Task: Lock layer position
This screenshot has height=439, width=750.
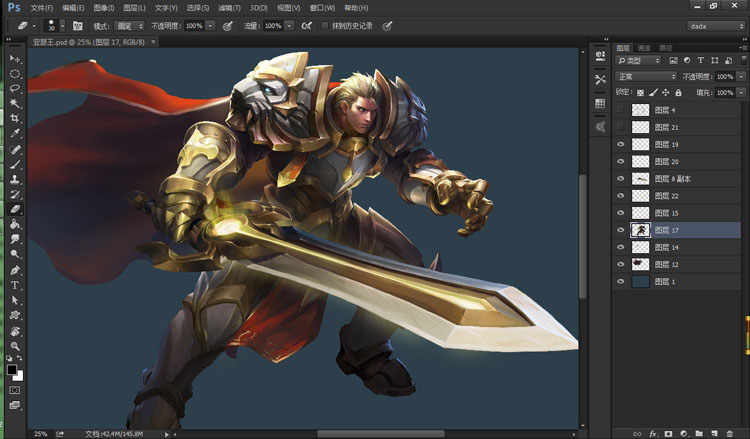Action: (x=665, y=92)
